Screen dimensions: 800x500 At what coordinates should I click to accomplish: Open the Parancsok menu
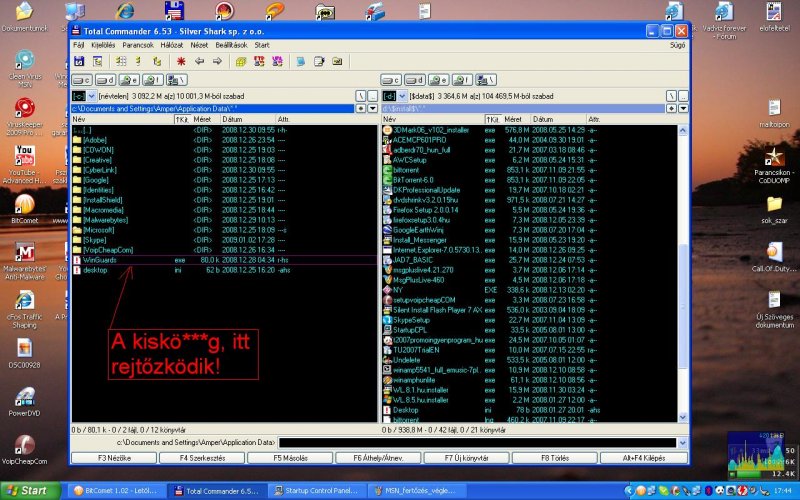coord(138,45)
